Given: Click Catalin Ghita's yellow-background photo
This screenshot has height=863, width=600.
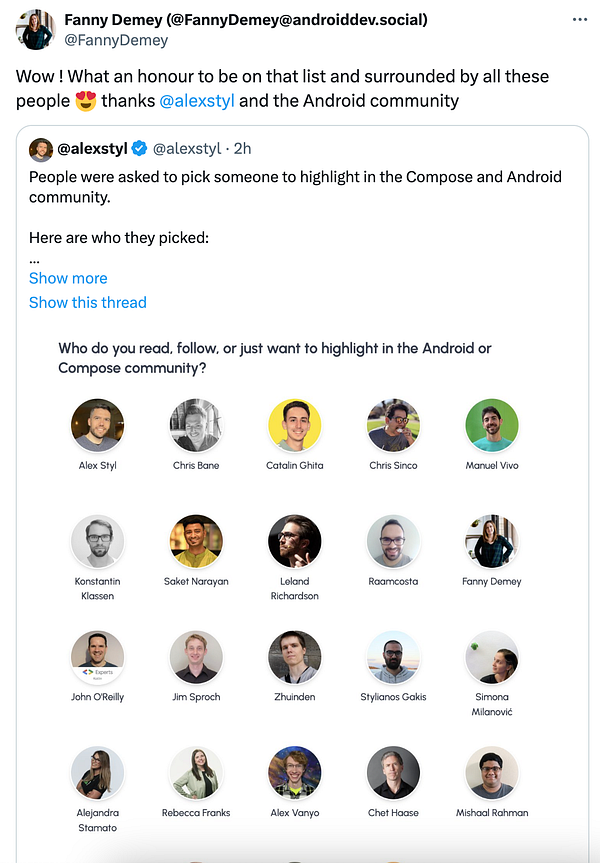Looking at the screenshot, I should (294, 425).
